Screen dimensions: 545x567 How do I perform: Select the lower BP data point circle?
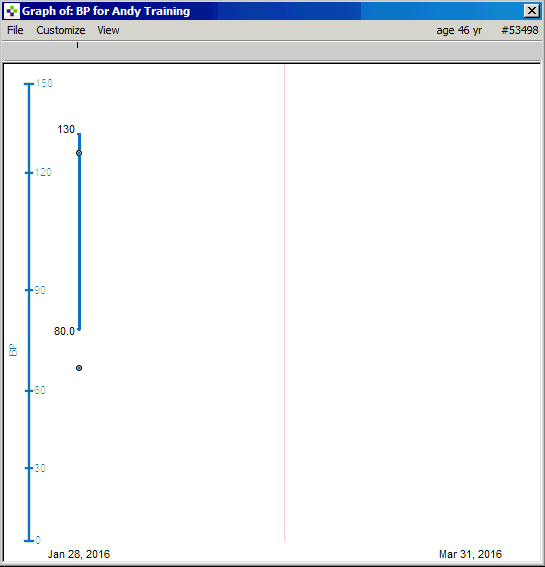[79, 368]
